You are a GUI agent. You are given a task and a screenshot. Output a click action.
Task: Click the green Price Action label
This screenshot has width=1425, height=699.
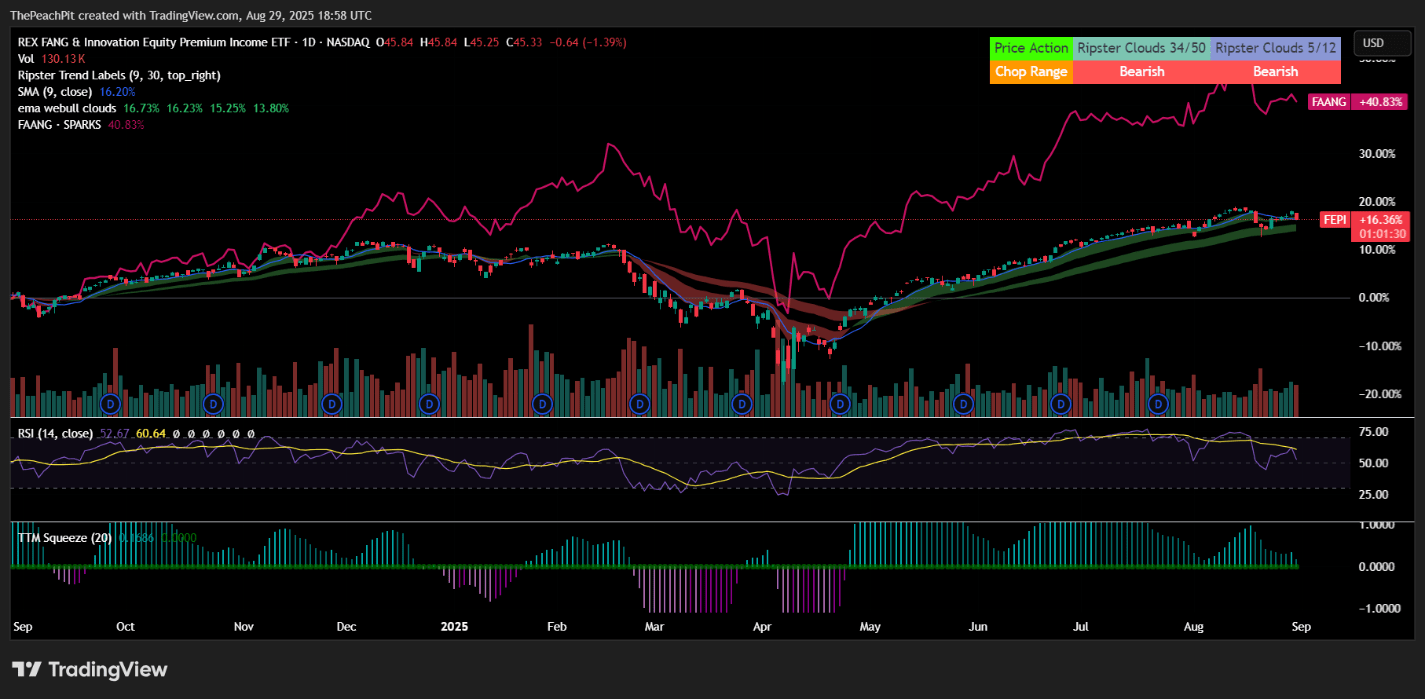[x=1032, y=48]
